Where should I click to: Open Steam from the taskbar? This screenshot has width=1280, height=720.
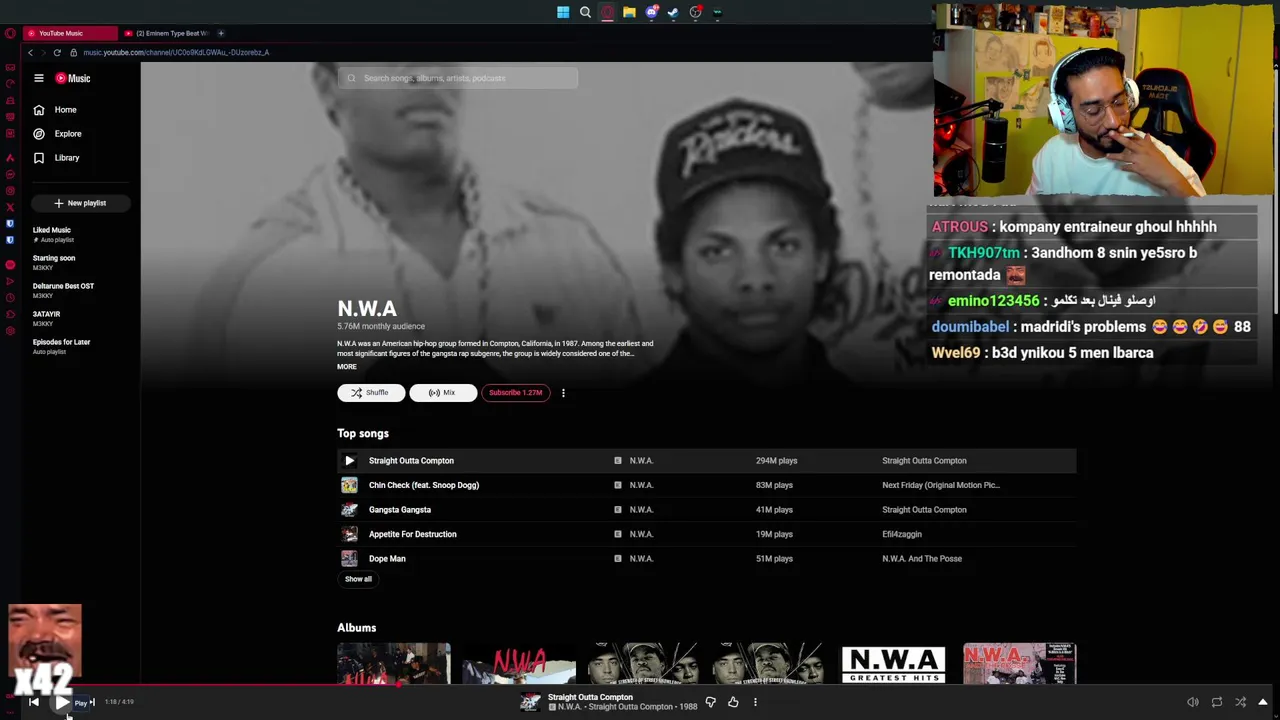673,12
